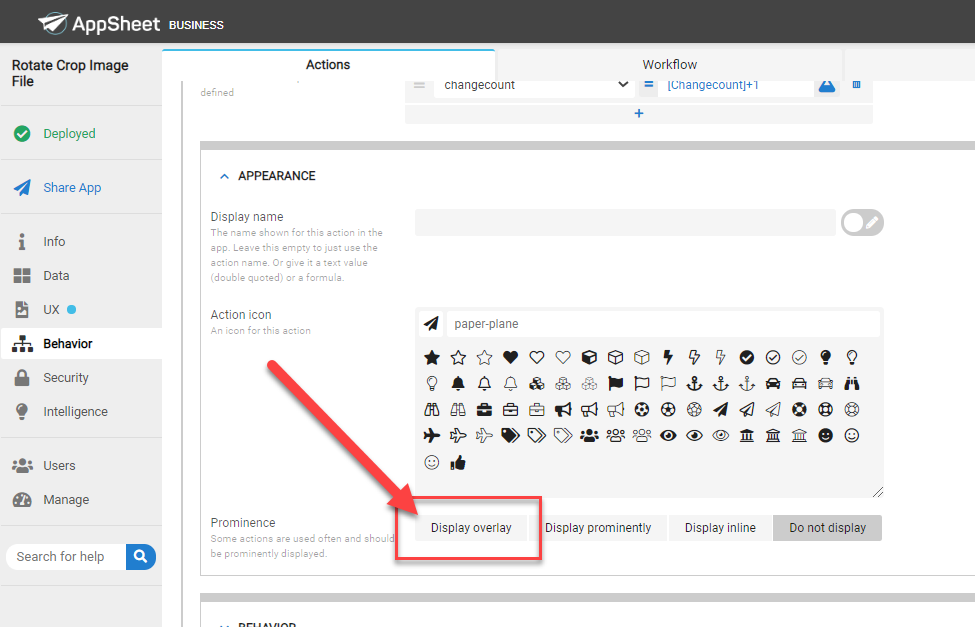This screenshot has height=627, width=975.
Task: Choose the solid users group icon in the grid
Action: click(x=589, y=435)
